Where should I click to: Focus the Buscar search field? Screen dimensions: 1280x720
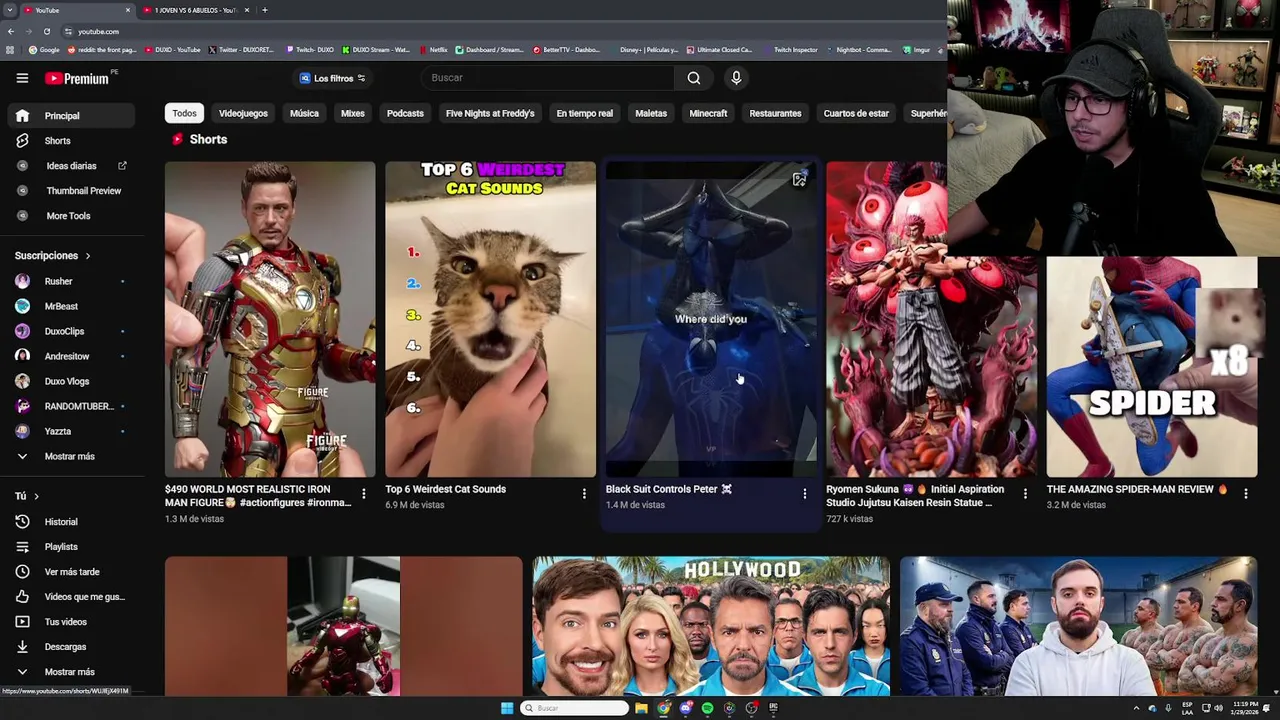click(548, 78)
